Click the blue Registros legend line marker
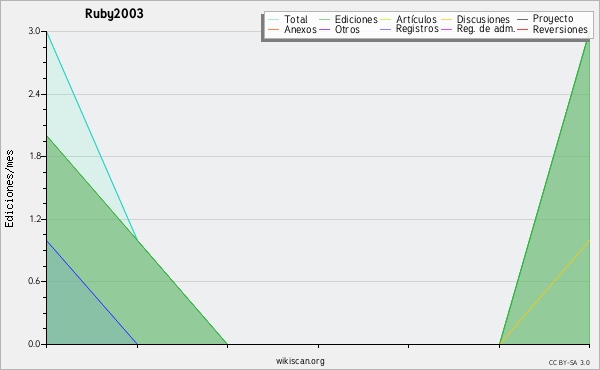 [x=386, y=29]
